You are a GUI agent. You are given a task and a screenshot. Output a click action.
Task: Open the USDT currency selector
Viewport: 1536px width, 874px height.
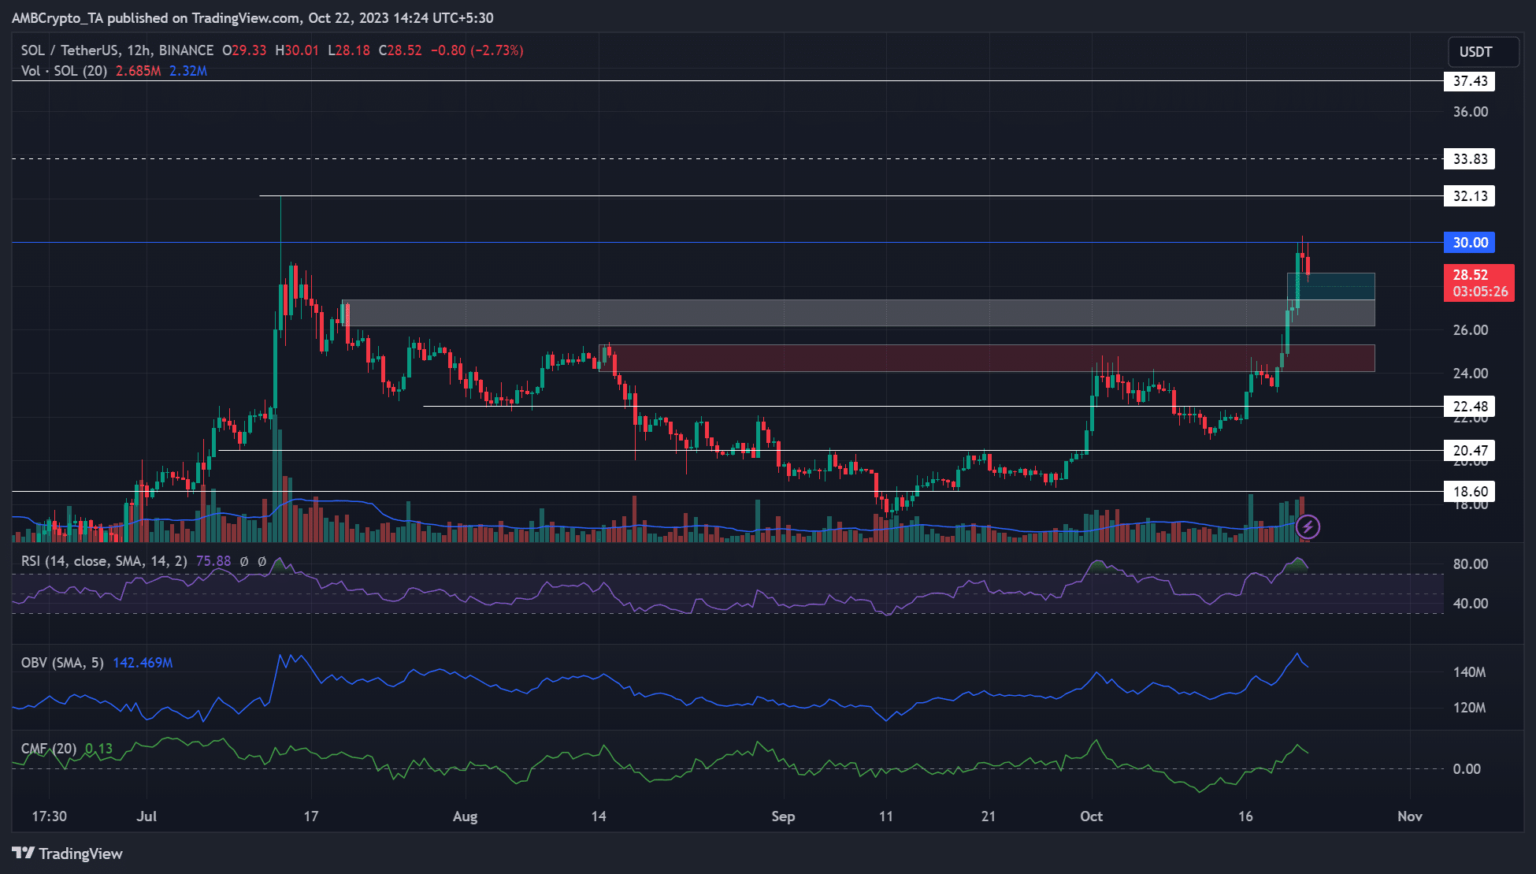pos(1475,52)
